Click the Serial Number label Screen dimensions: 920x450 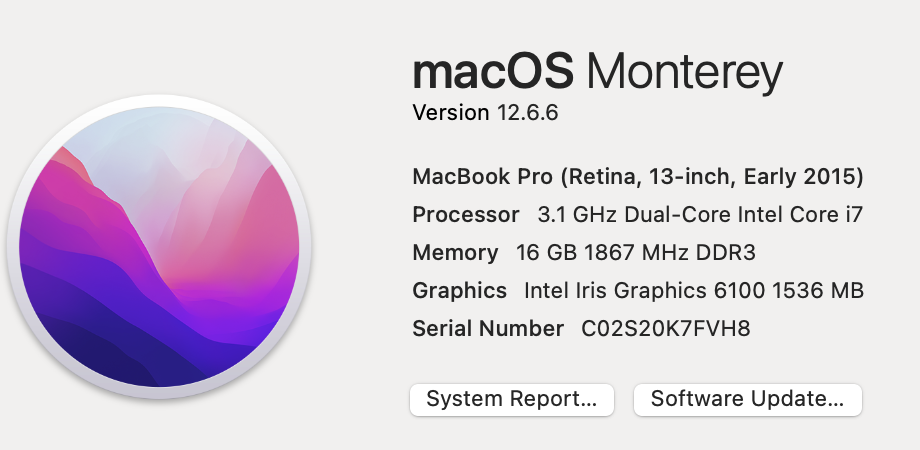pyautogui.click(x=488, y=329)
